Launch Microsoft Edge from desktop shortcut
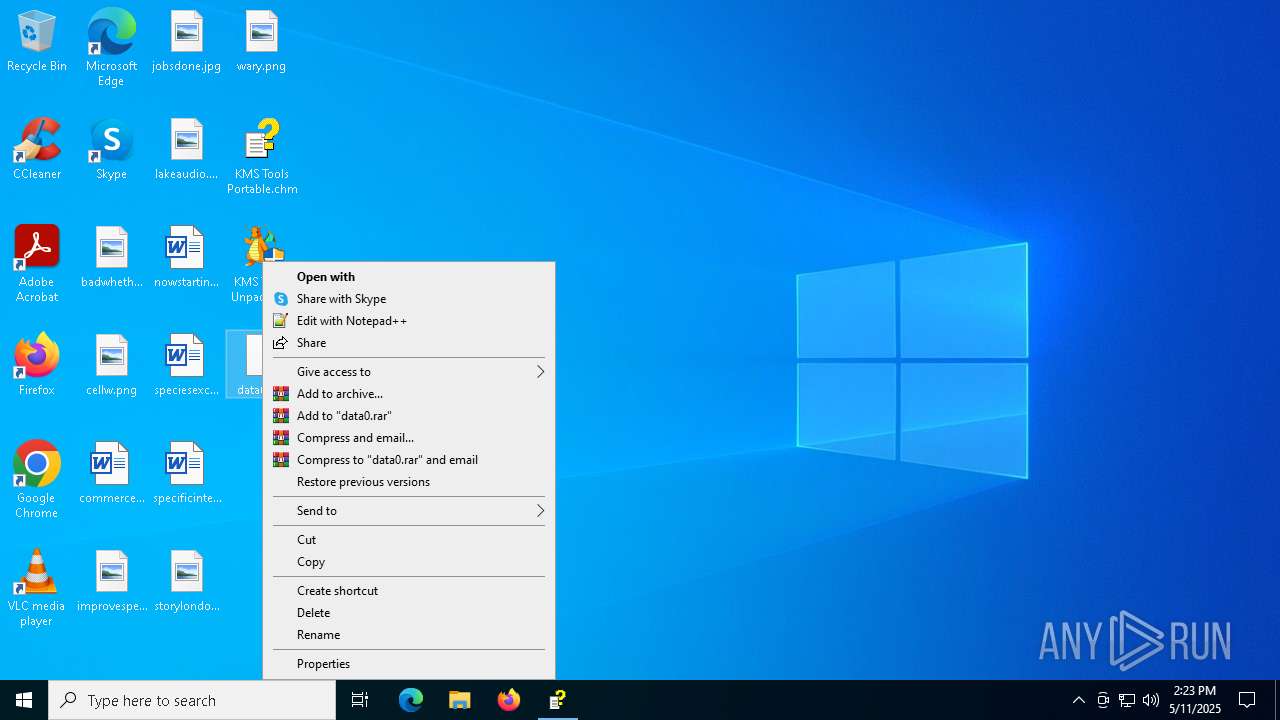This screenshot has height=720, width=1280. (111, 48)
